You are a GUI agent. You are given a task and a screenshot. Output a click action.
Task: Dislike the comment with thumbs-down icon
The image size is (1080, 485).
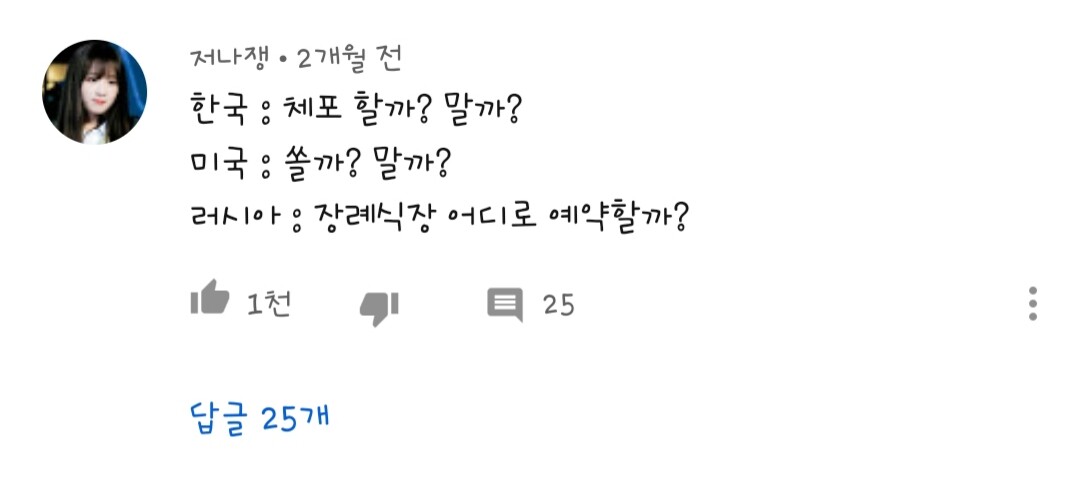point(379,306)
